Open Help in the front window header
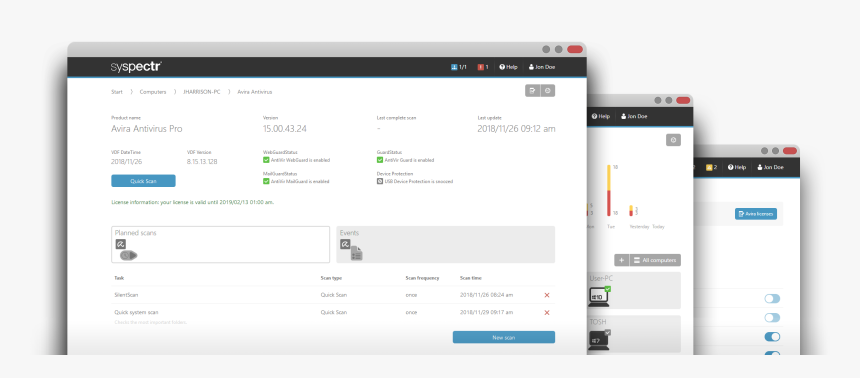The image size is (860, 378). point(508,67)
